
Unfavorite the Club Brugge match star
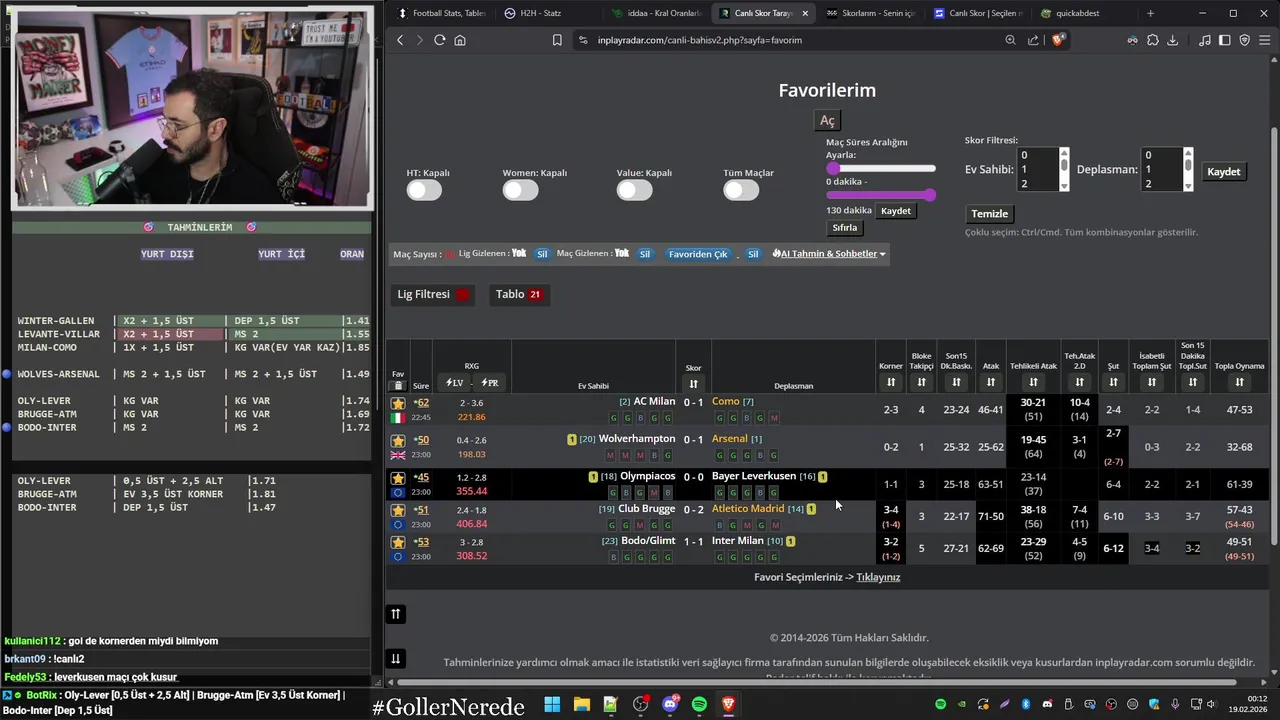click(x=398, y=510)
